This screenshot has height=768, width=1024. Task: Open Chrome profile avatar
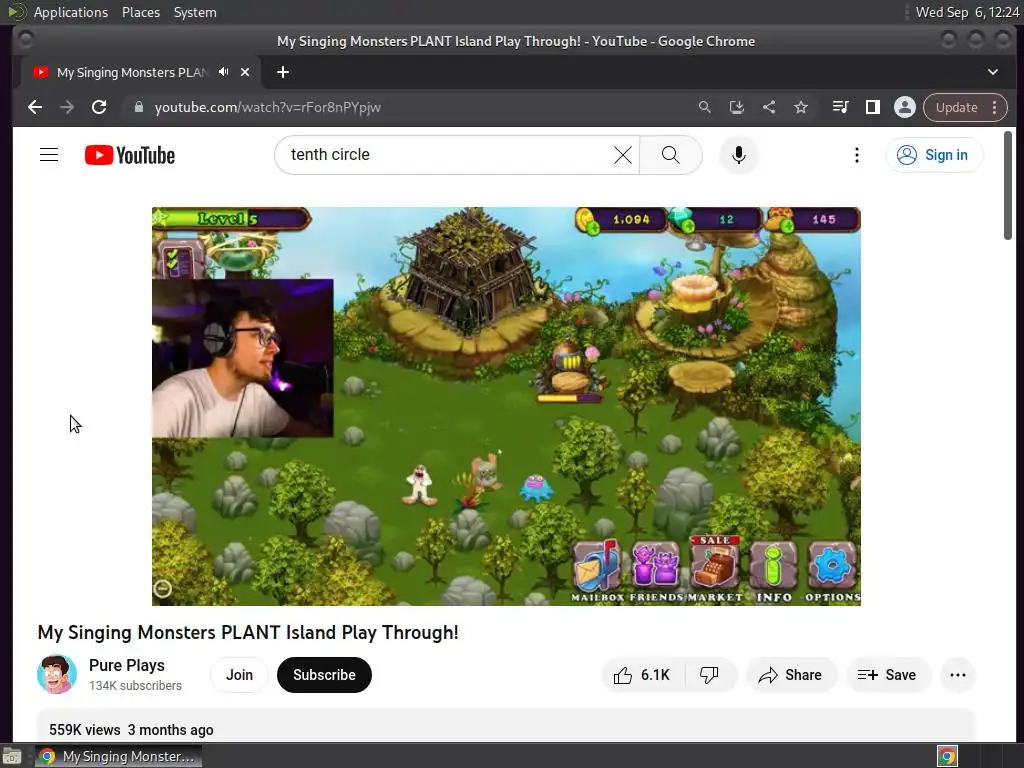904,107
